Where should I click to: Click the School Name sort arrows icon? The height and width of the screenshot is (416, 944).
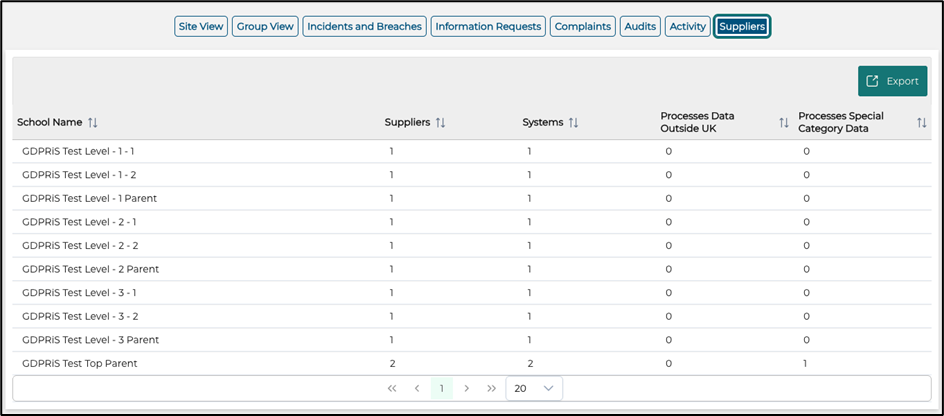(93, 122)
